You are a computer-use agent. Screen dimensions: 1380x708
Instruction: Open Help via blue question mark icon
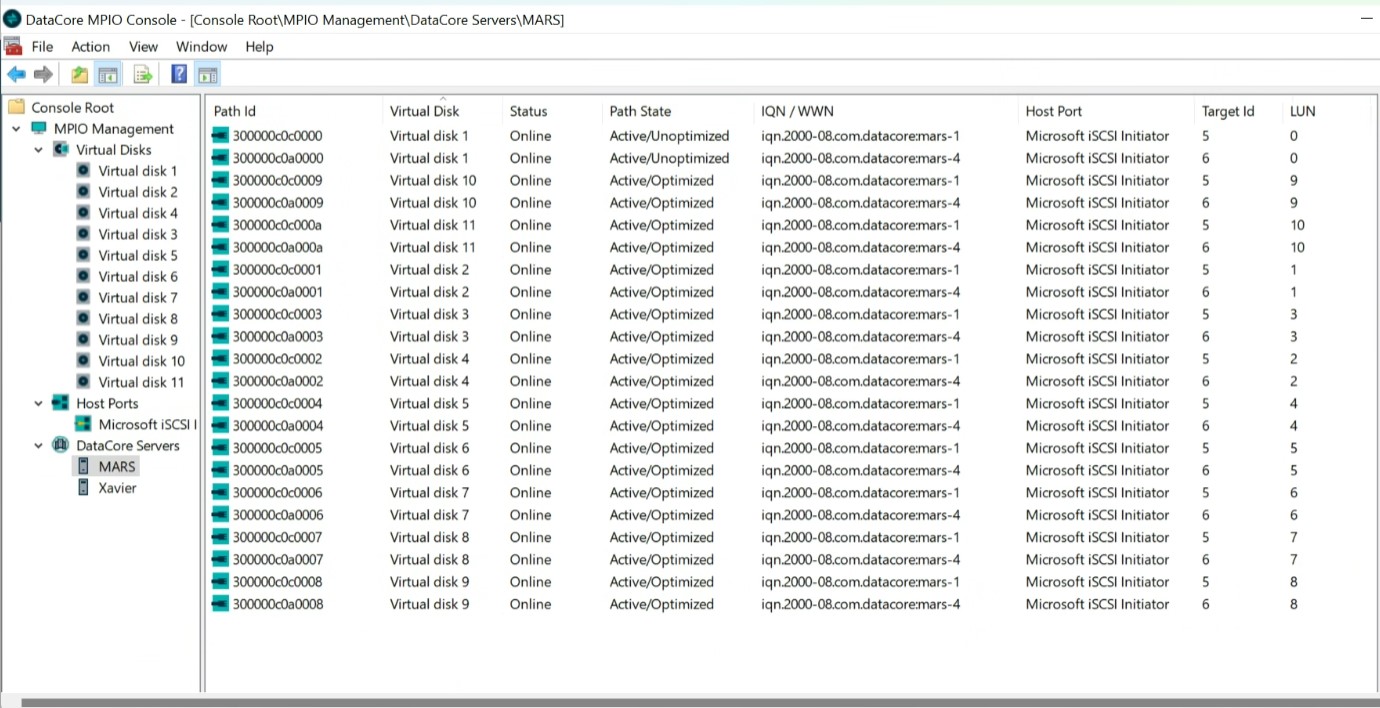pos(179,75)
